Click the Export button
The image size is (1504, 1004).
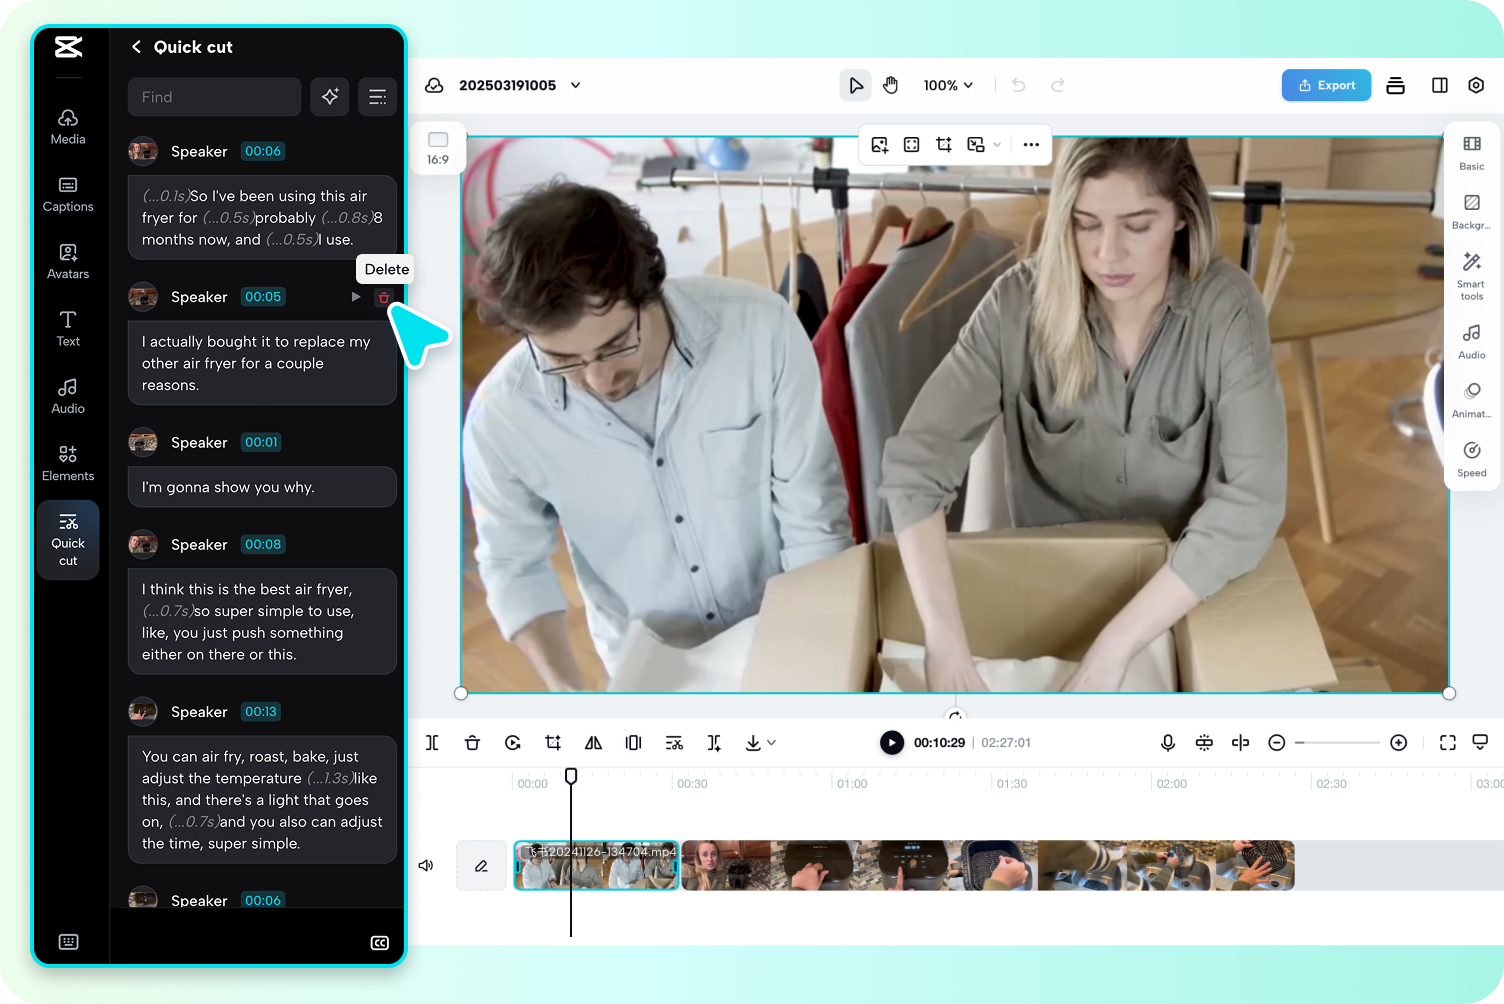pos(1326,85)
